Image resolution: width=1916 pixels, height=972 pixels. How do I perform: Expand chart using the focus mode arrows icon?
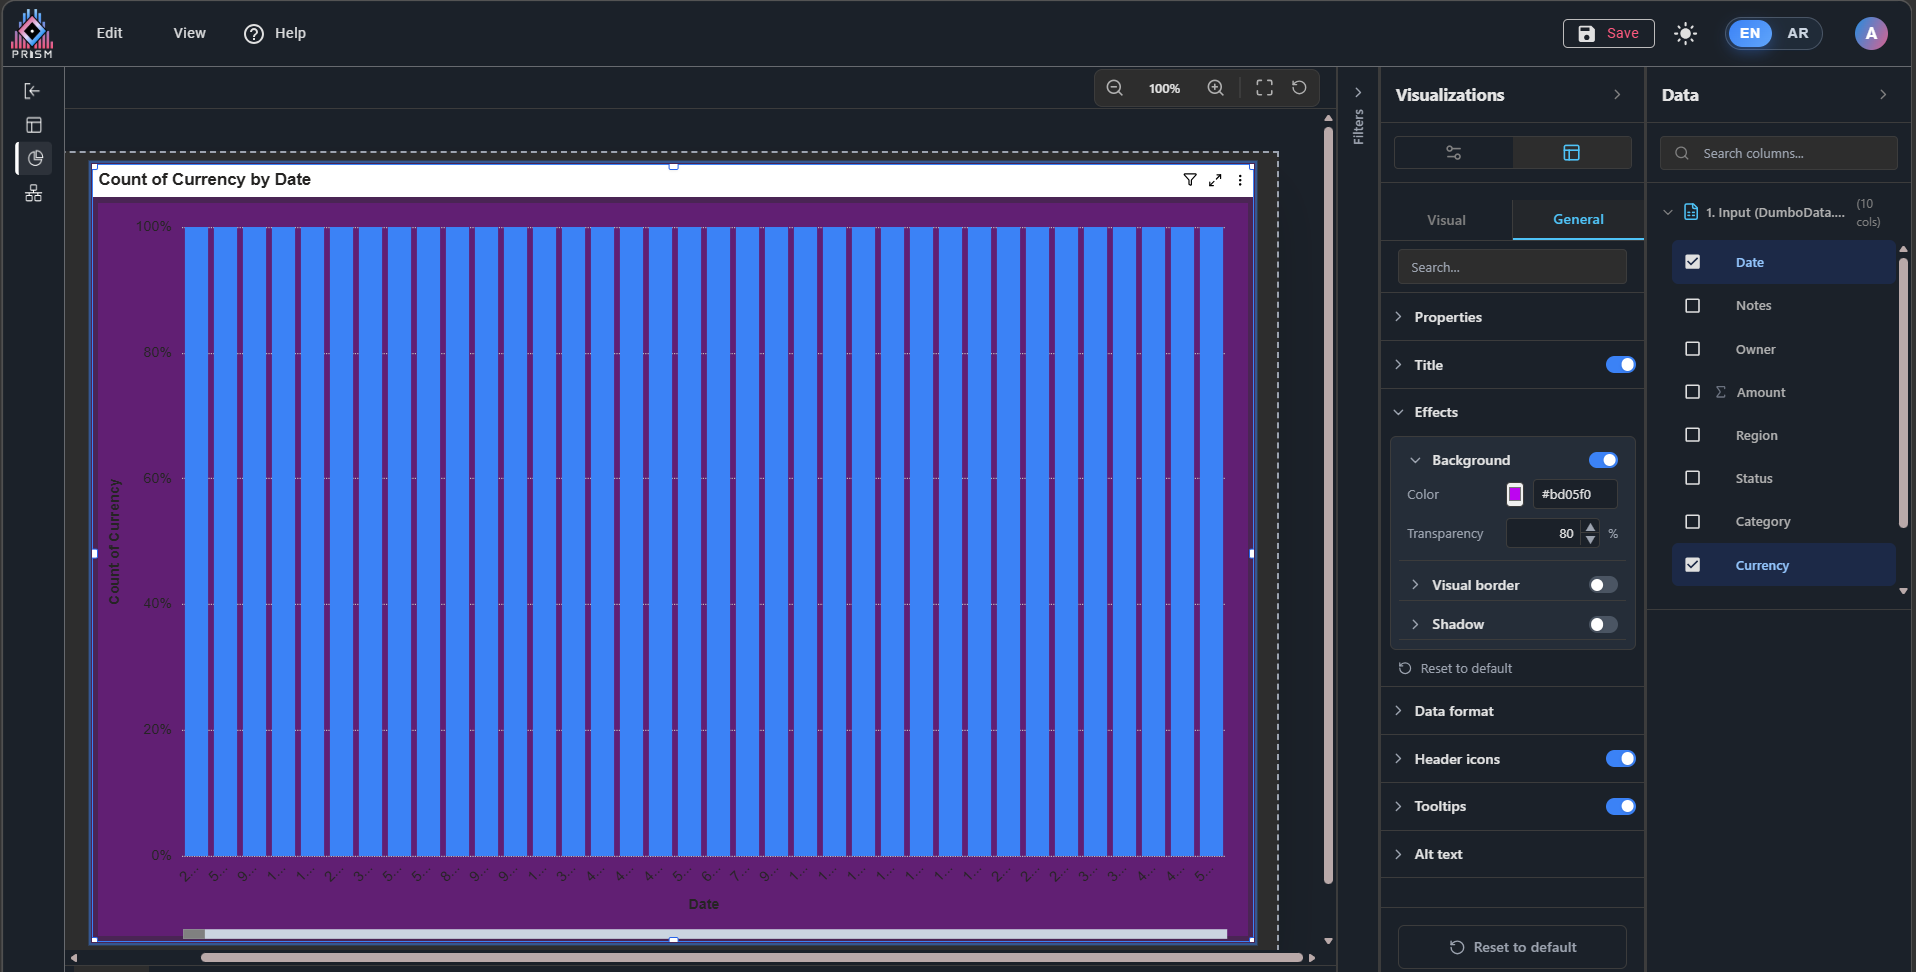point(1215,180)
